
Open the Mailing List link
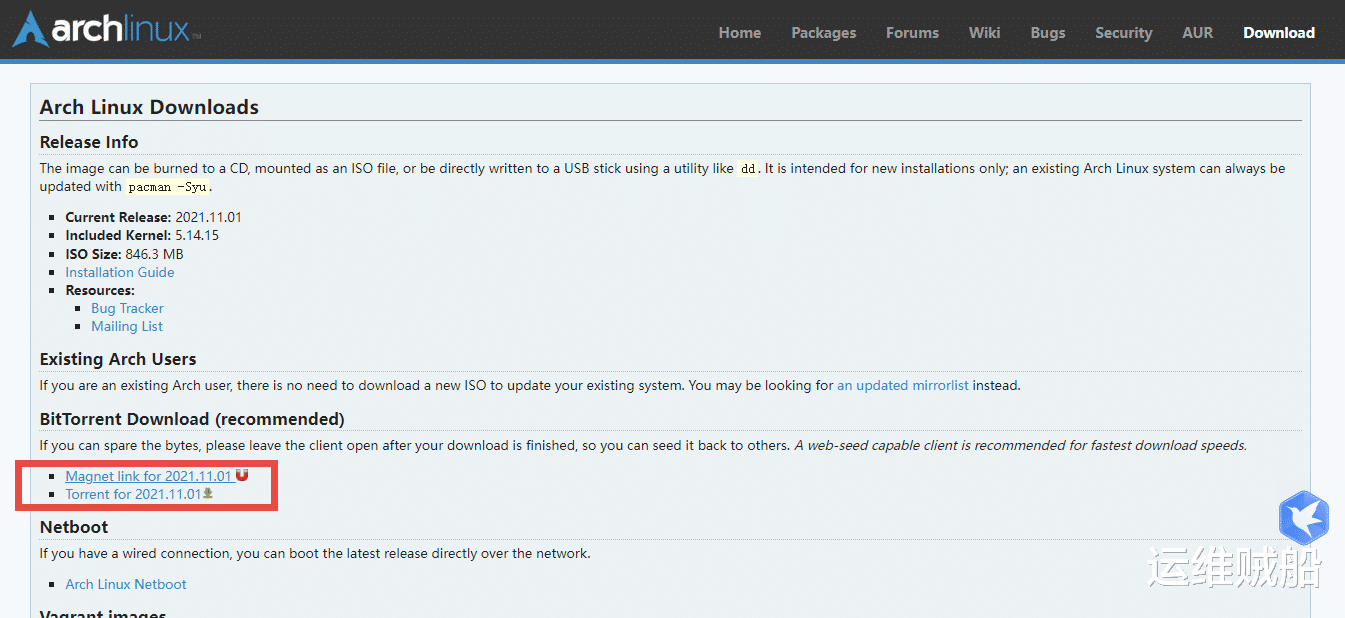click(x=127, y=326)
